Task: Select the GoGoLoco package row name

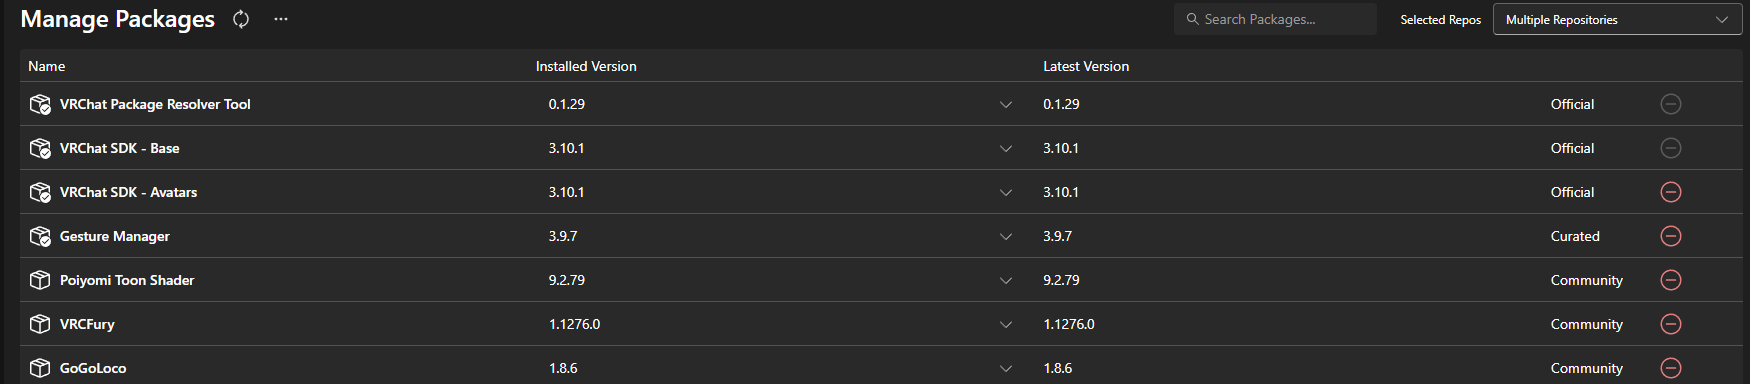Action: 93,368
